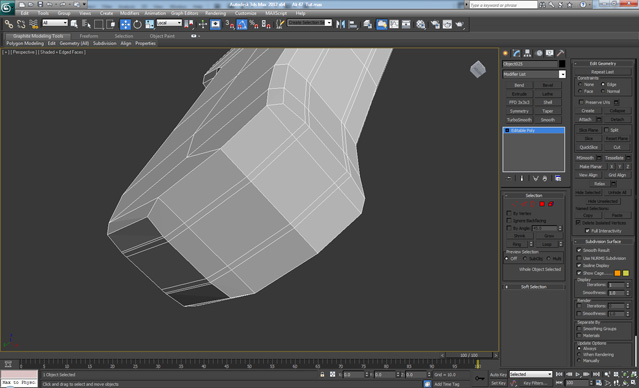This screenshot has height=388, width=639.
Task: Open the Modifier List dropdown
Action: click(534, 74)
